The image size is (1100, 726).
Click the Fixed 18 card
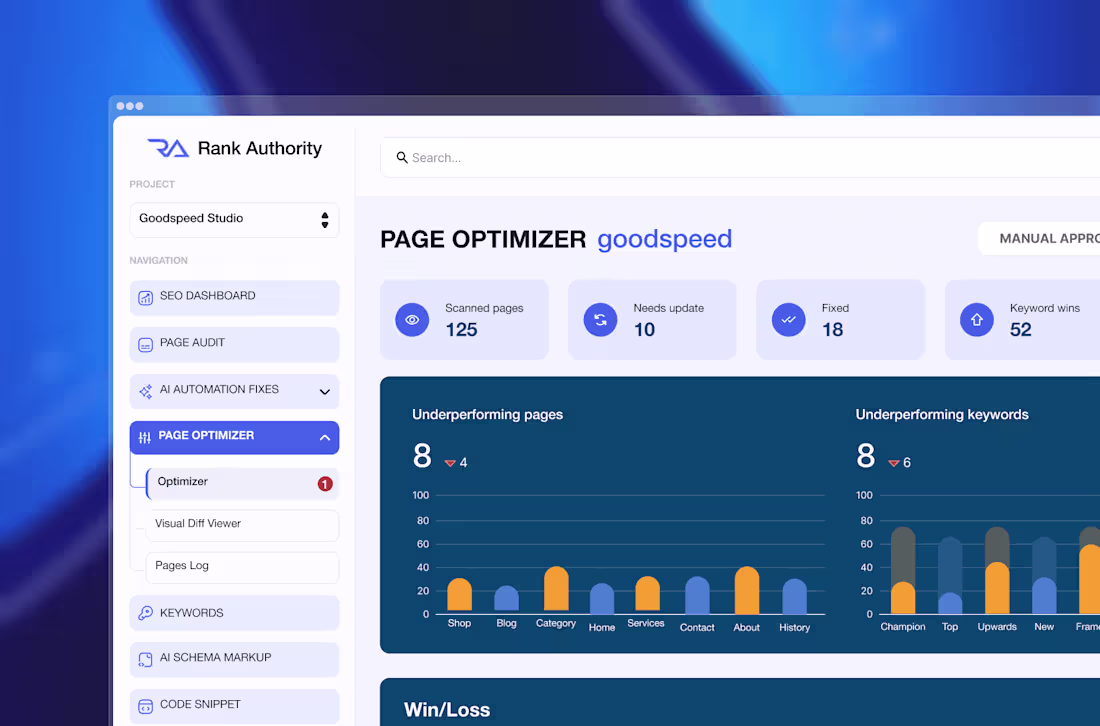[x=840, y=320]
